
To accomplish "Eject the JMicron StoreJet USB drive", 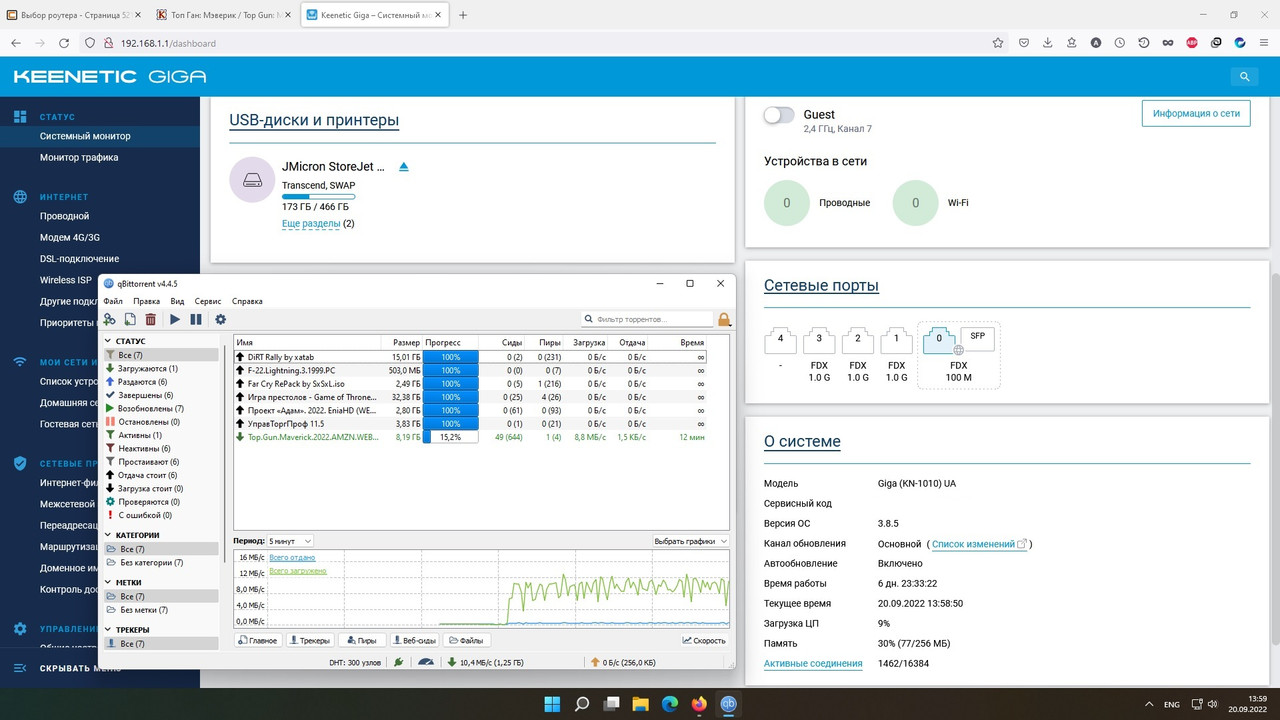I will click(x=404, y=167).
